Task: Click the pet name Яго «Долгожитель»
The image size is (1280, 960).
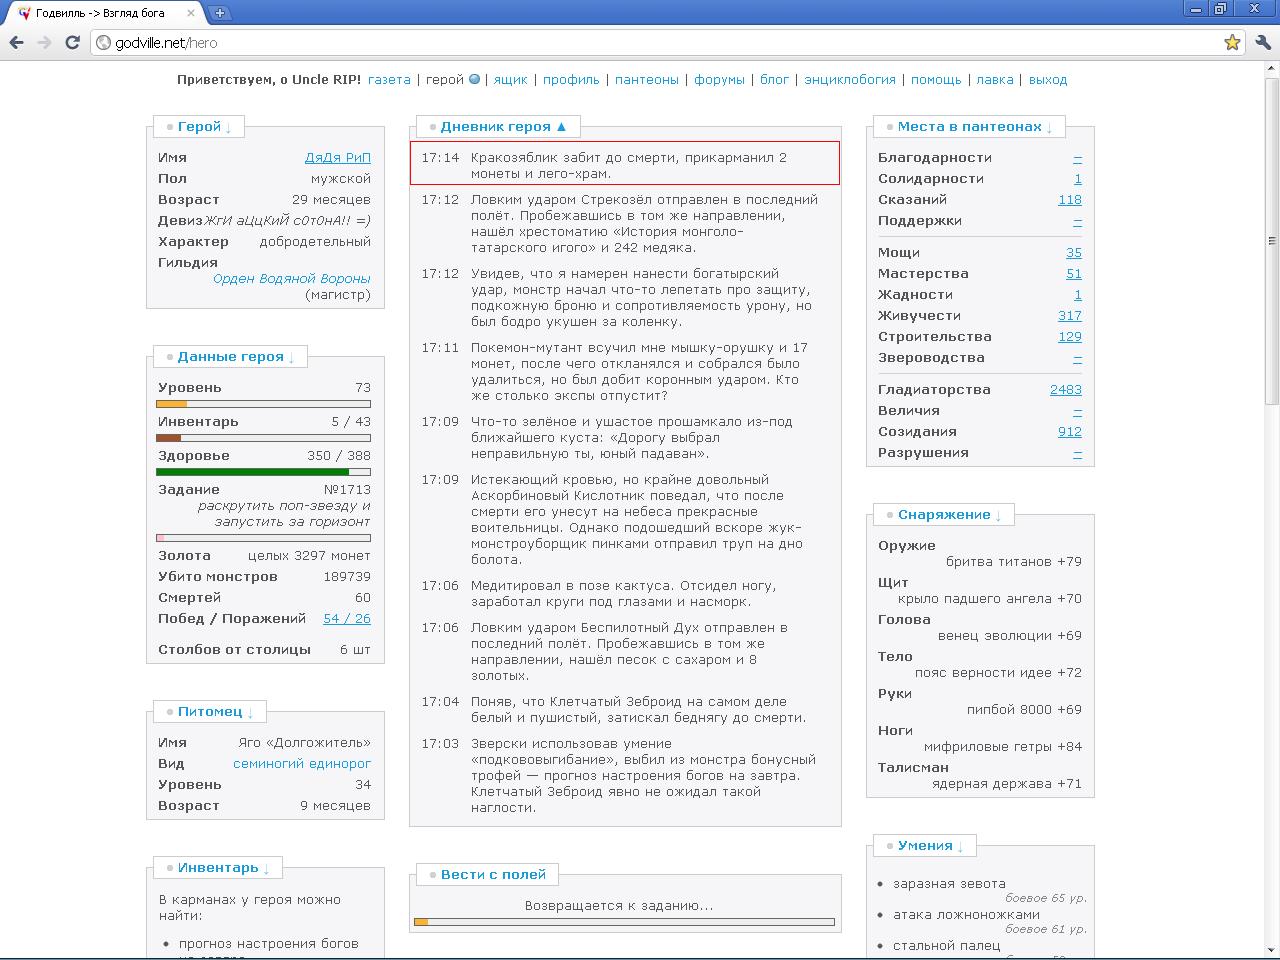Action: [304, 743]
